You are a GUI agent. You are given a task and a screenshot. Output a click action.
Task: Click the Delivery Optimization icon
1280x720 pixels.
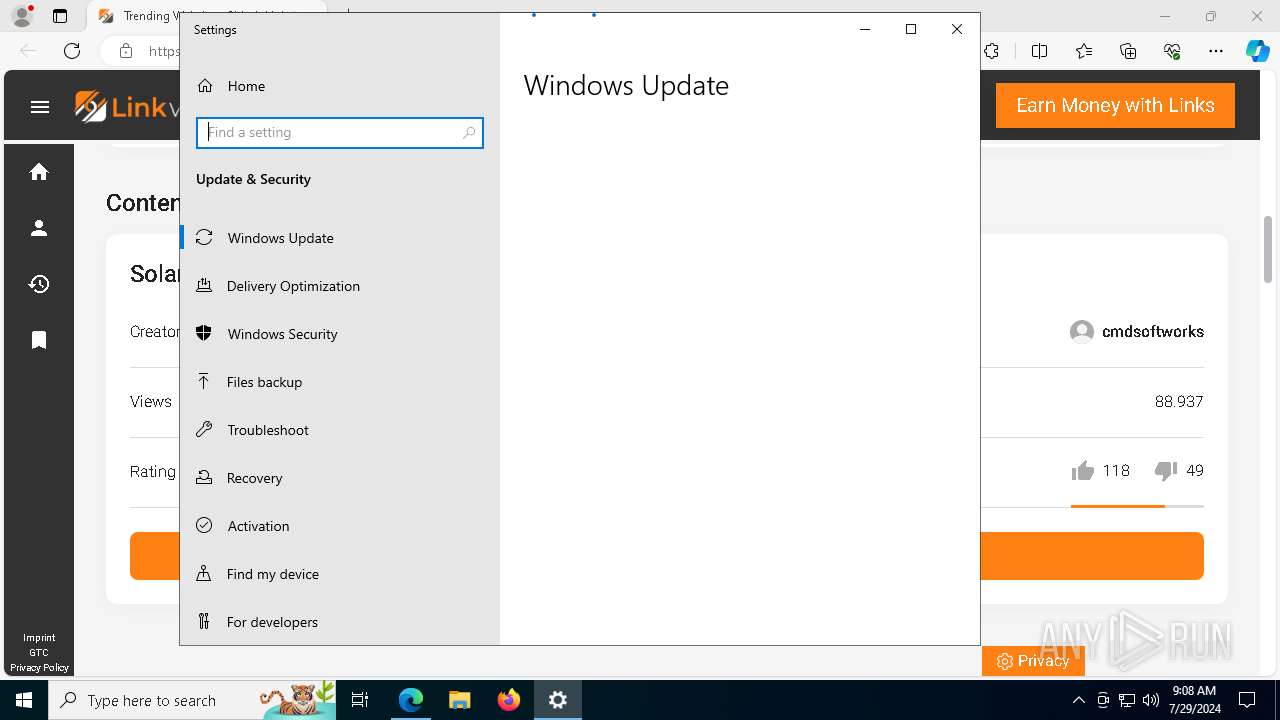[204, 285]
